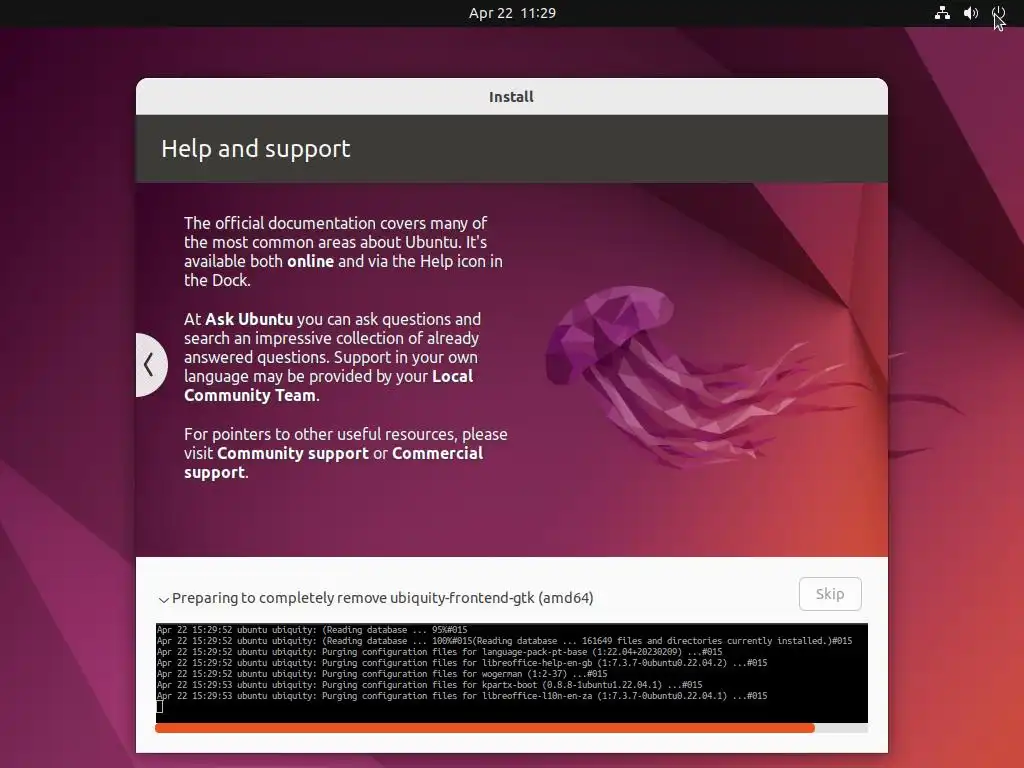This screenshot has width=1024, height=768.
Task: Open the 'online' documentation link
Action: 310,261
